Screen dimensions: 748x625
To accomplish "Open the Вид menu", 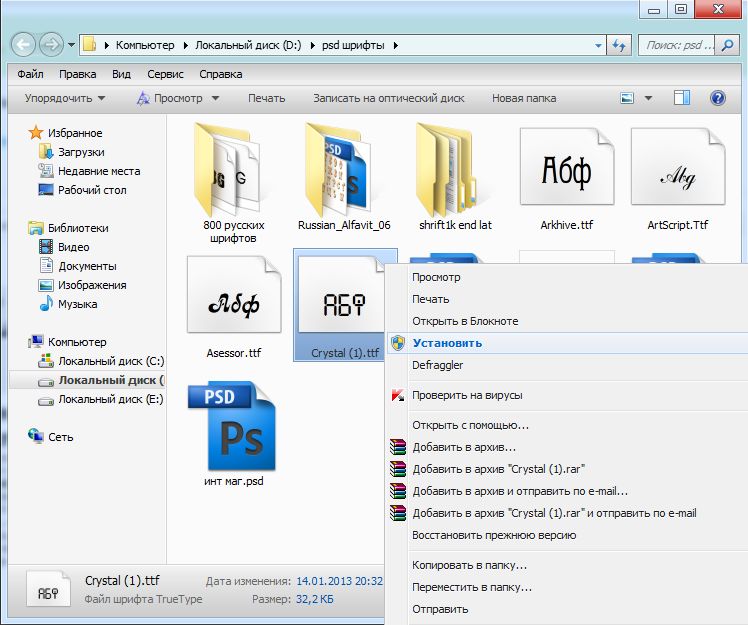I will point(121,74).
